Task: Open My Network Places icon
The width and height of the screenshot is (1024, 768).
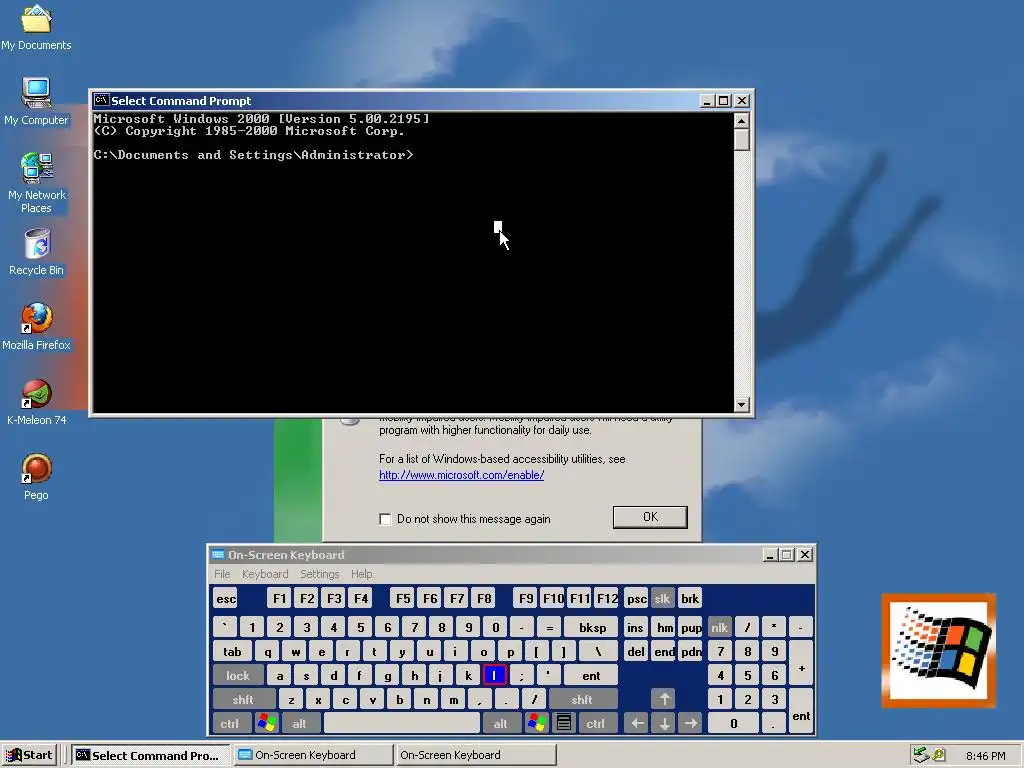Action: [37, 184]
